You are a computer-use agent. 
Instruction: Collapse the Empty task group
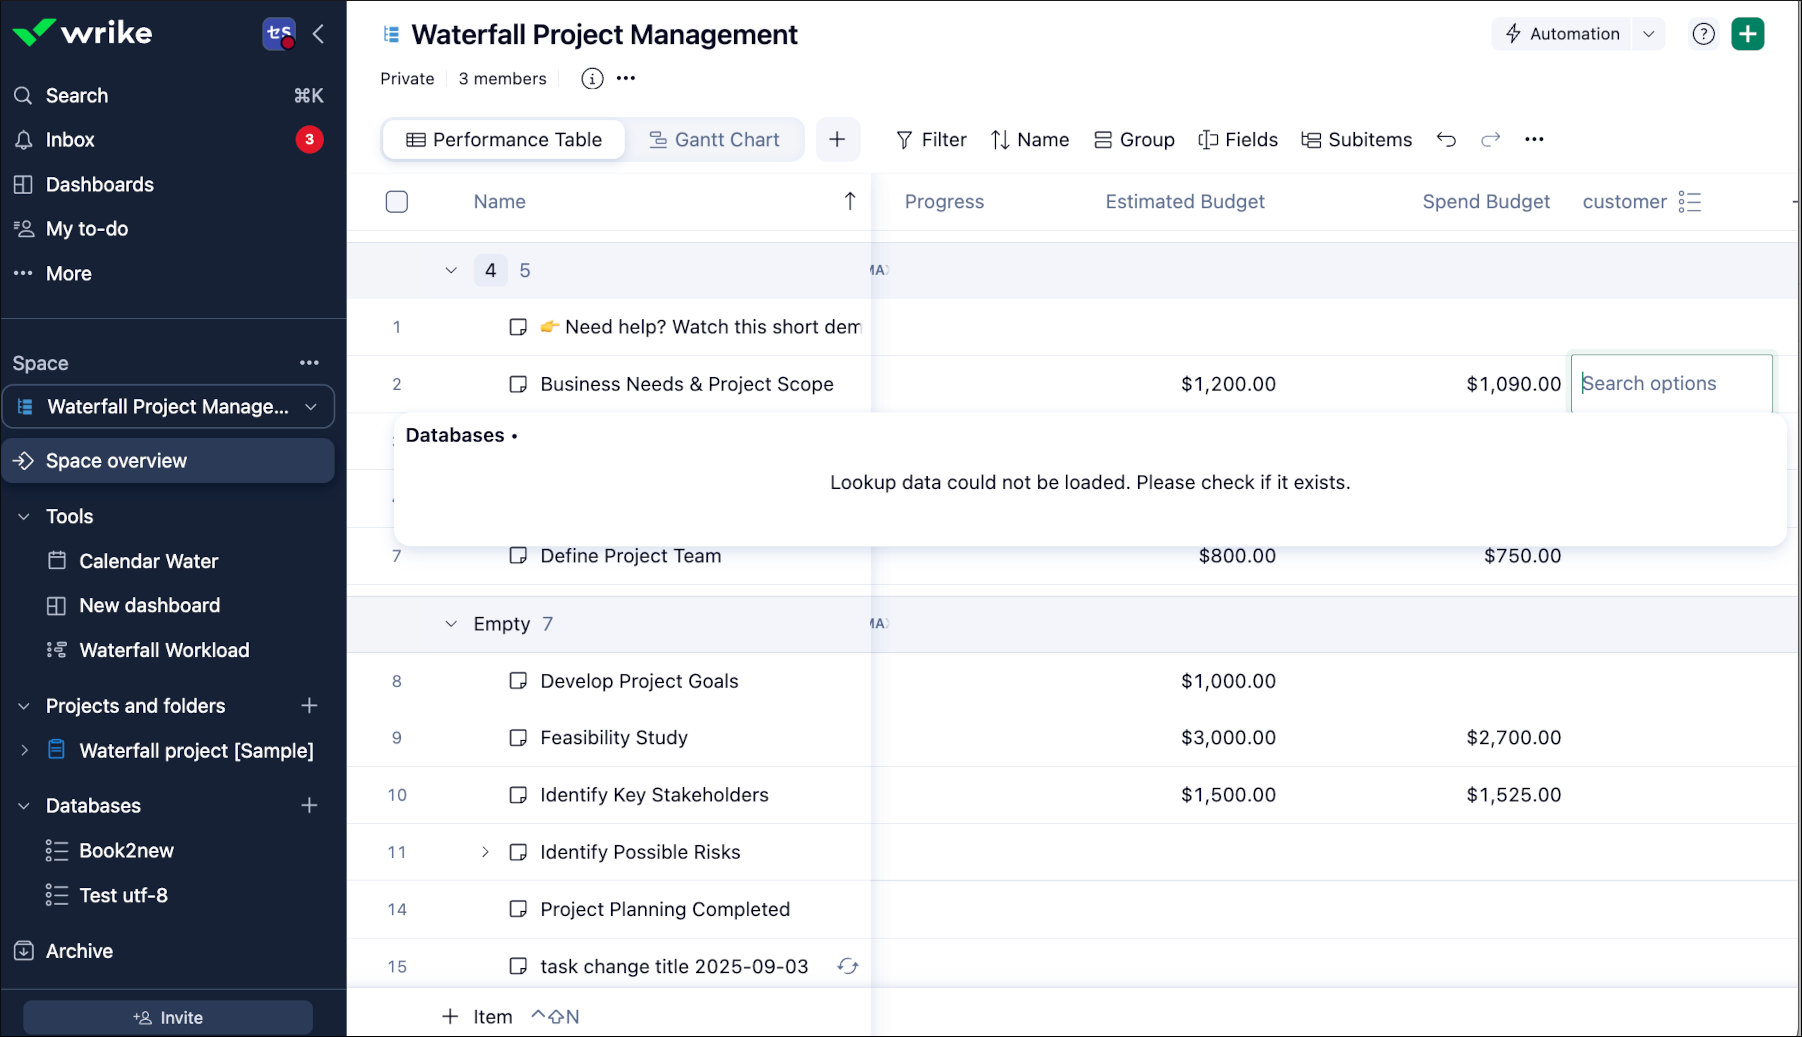450,623
